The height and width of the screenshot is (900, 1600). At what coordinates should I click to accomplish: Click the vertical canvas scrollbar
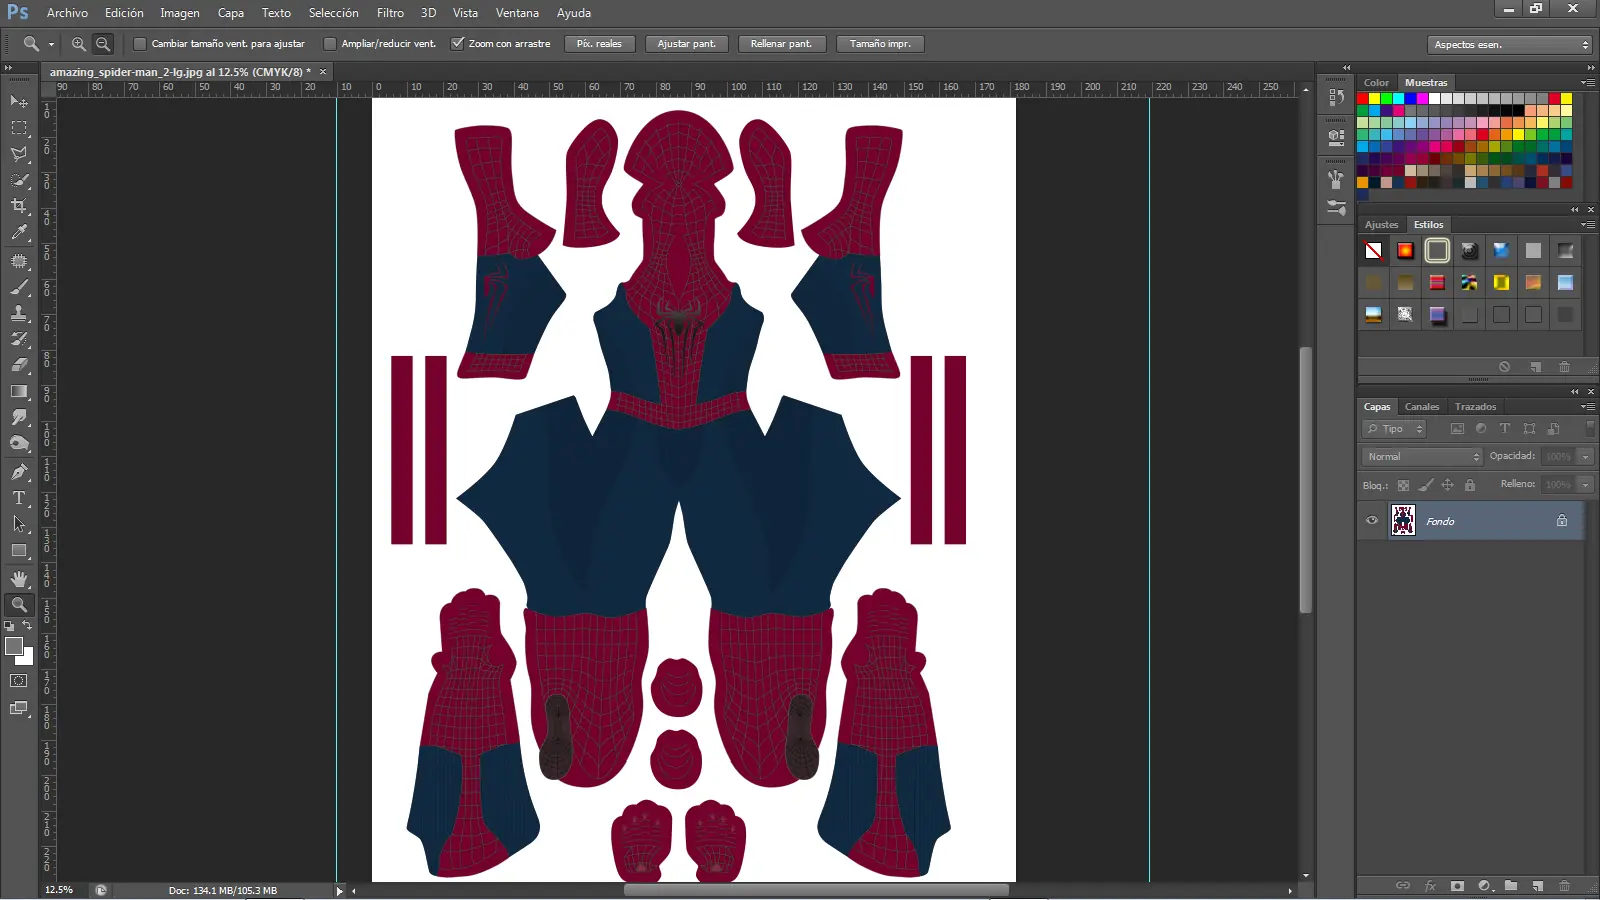(x=1305, y=480)
